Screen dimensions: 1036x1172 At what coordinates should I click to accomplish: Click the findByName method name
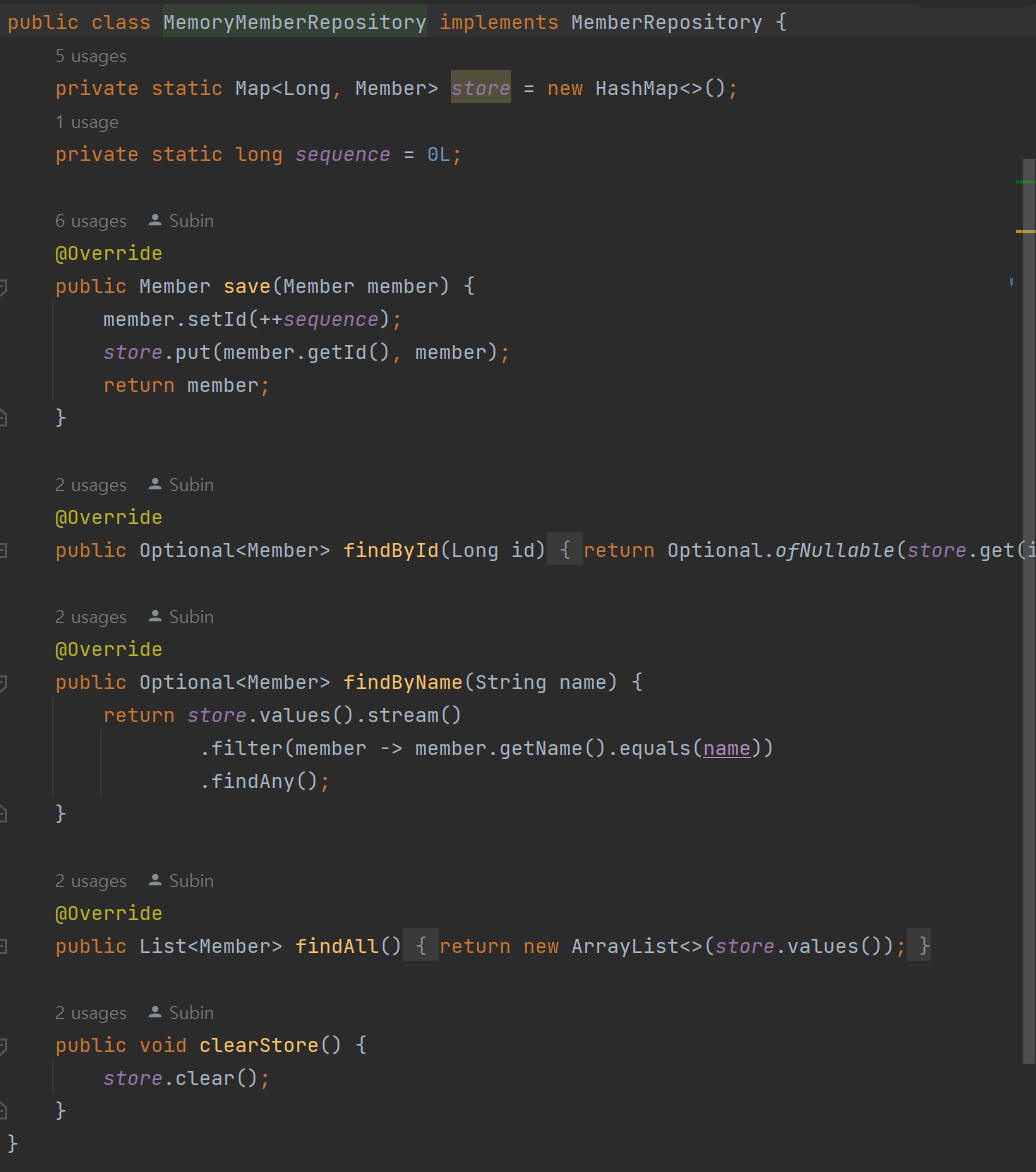click(x=403, y=682)
